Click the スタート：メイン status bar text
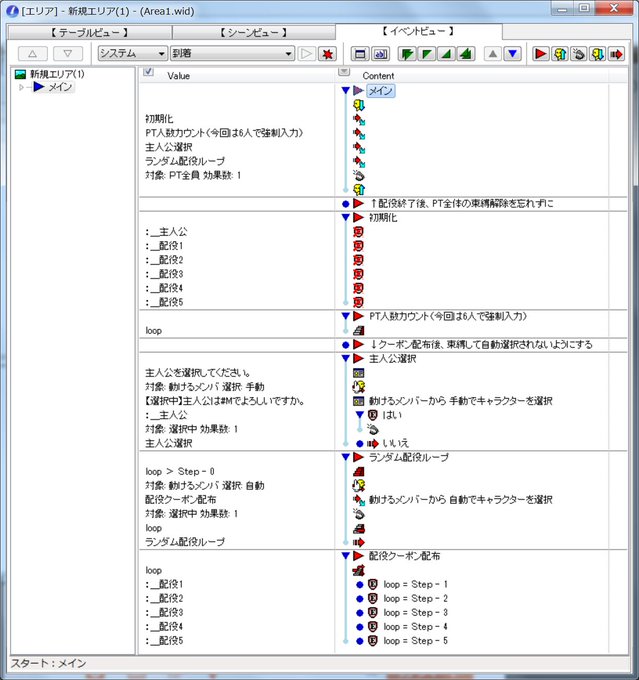Viewport: 639px width, 680px height. (48, 664)
